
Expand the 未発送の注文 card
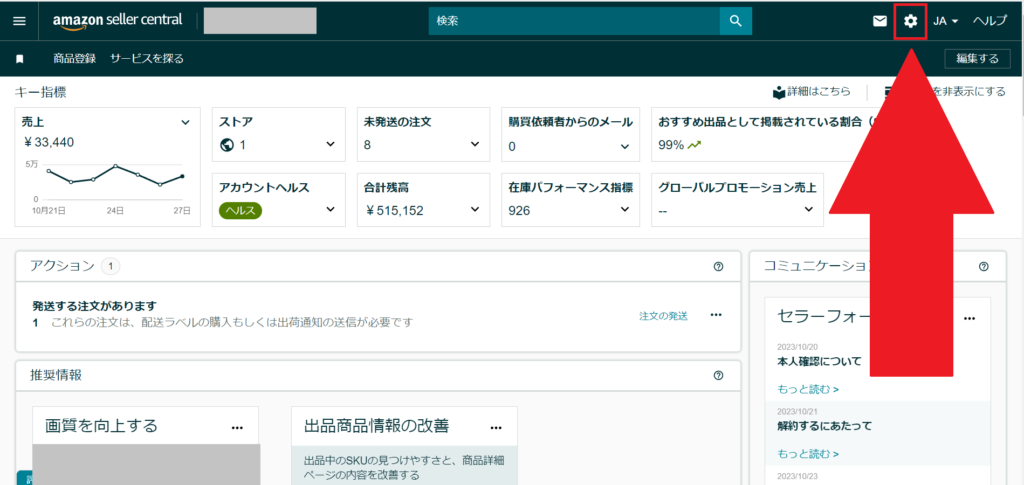476,145
